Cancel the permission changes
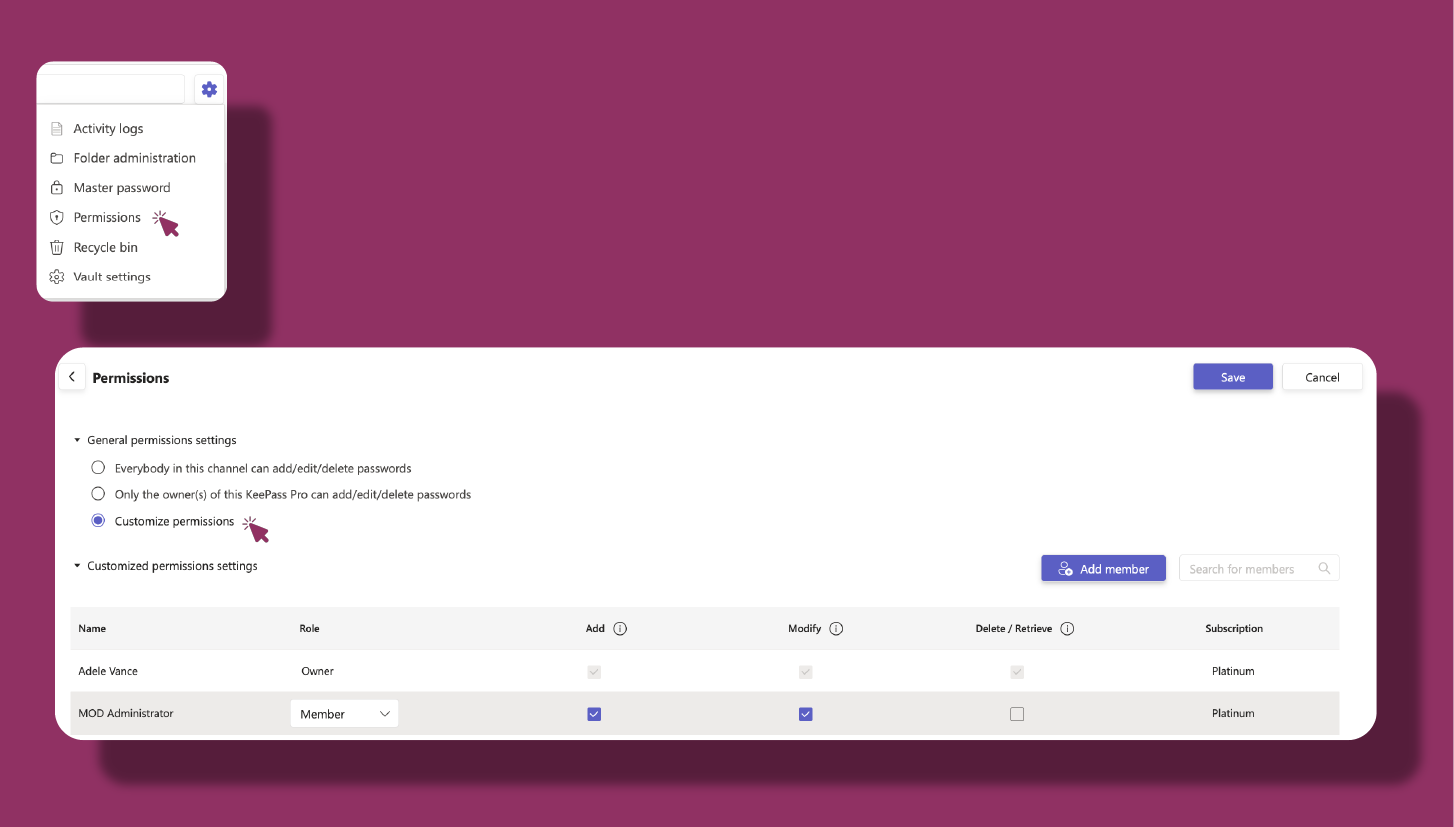This screenshot has width=1454, height=827. [x=1322, y=377]
